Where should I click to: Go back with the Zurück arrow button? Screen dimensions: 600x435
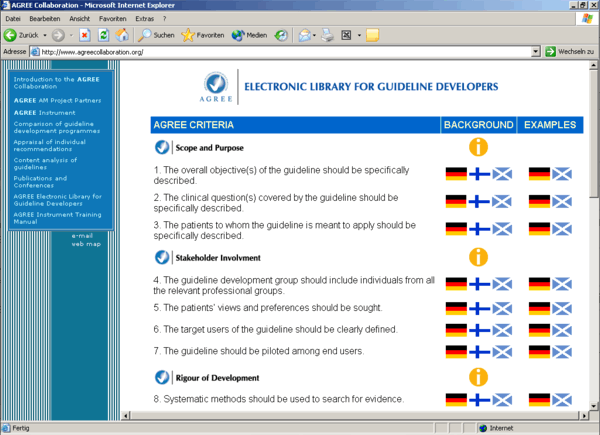click(x=21, y=35)
